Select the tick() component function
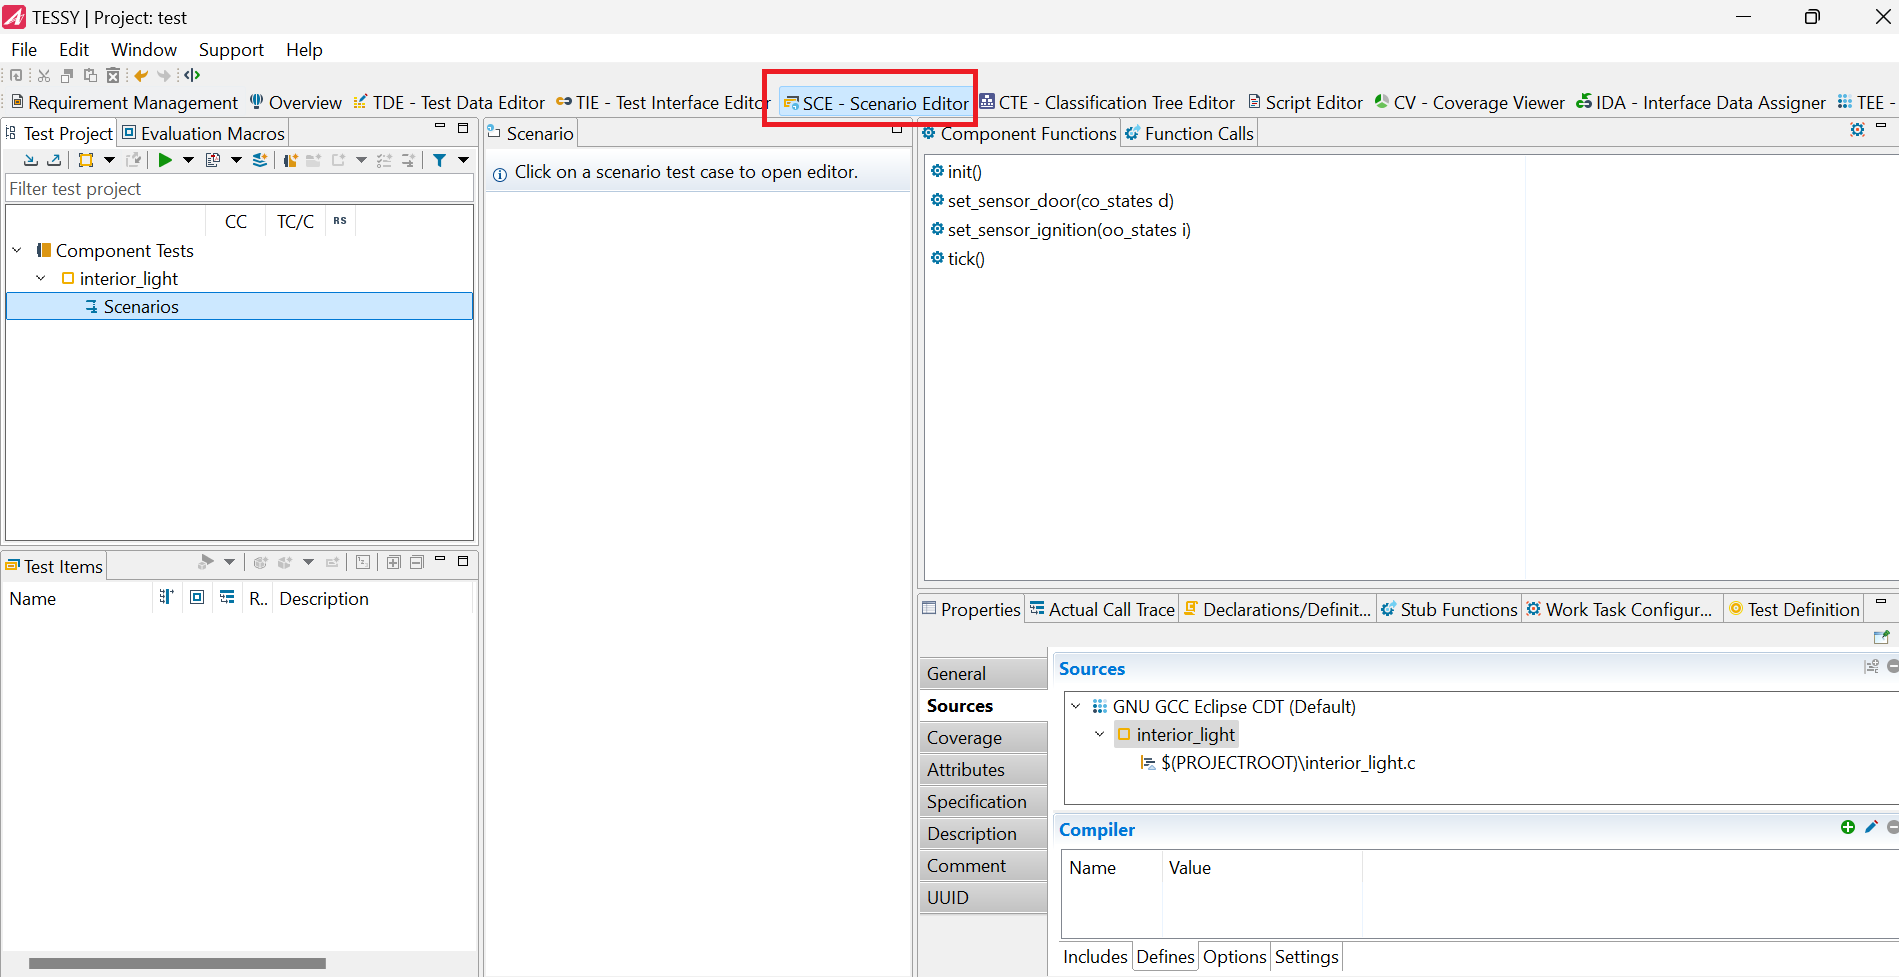 [x=958, y=258]
